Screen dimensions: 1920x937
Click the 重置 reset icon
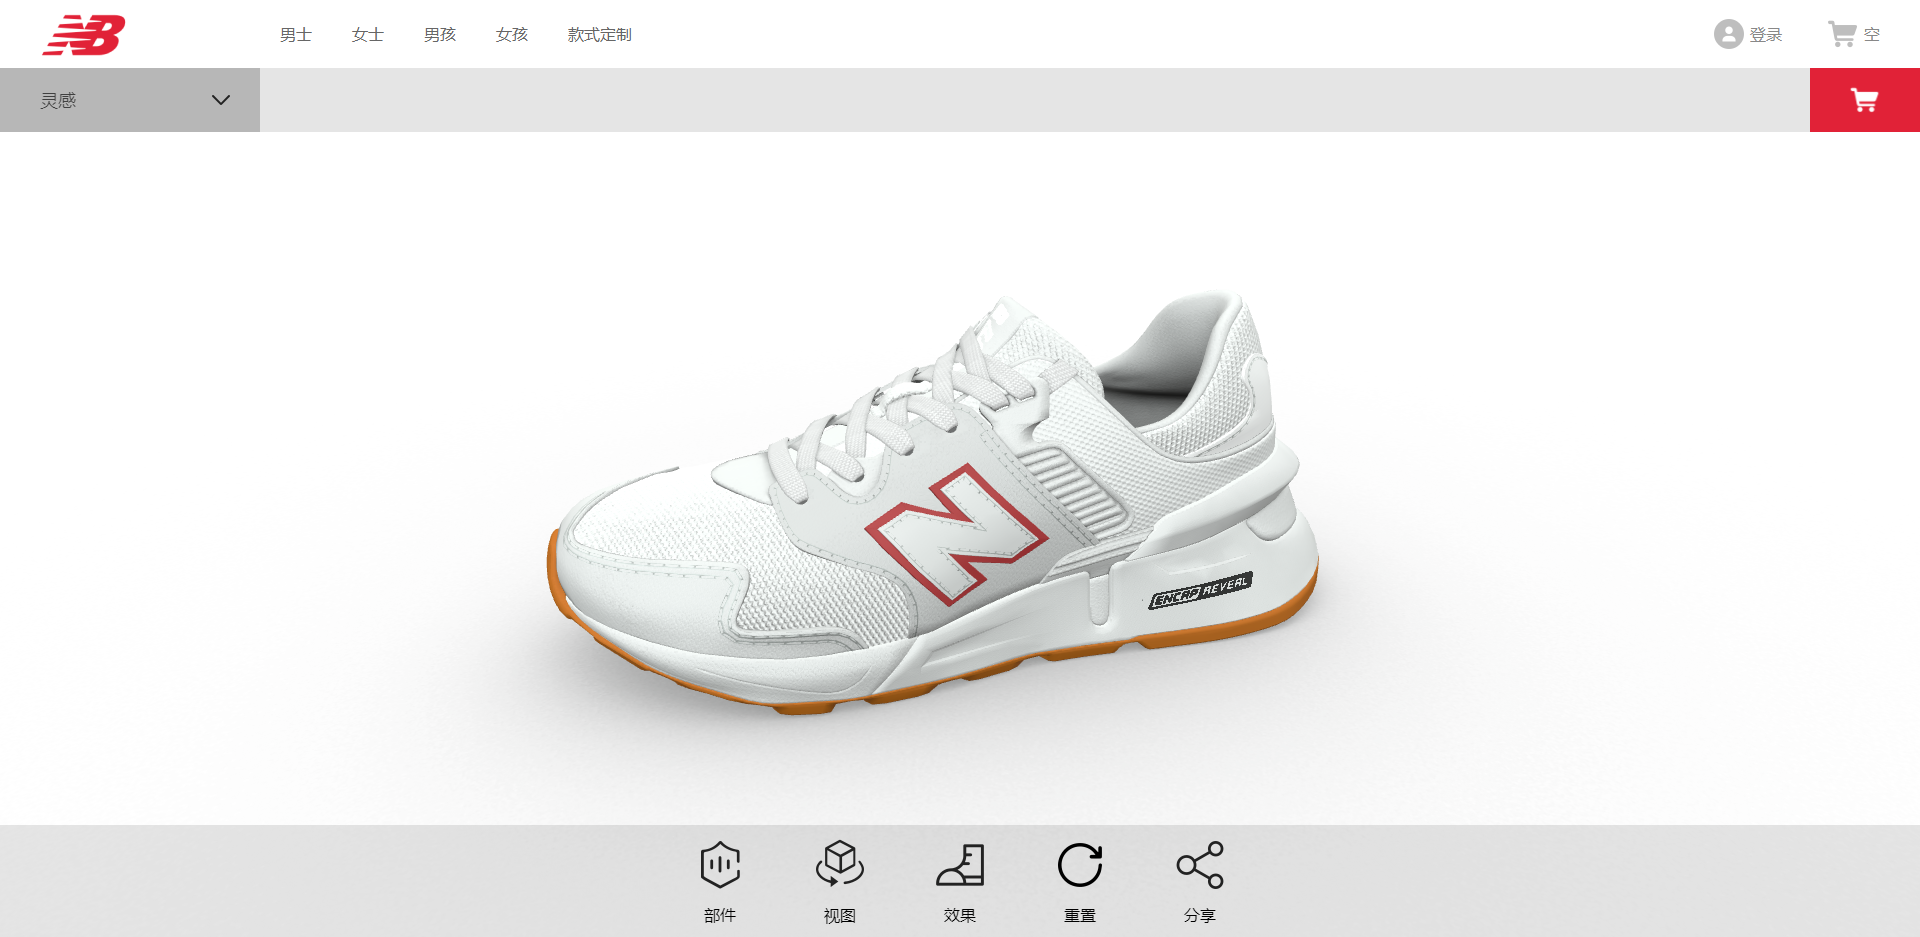pos(1080,865)
